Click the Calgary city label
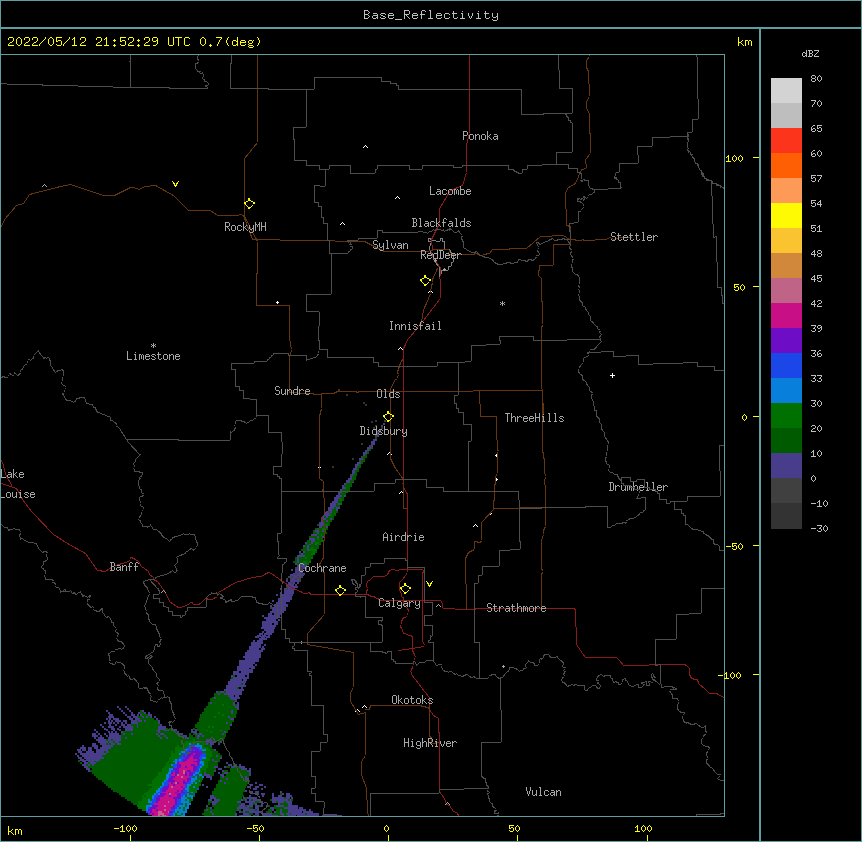Screen dimensions: 862x842 point(399,603)
